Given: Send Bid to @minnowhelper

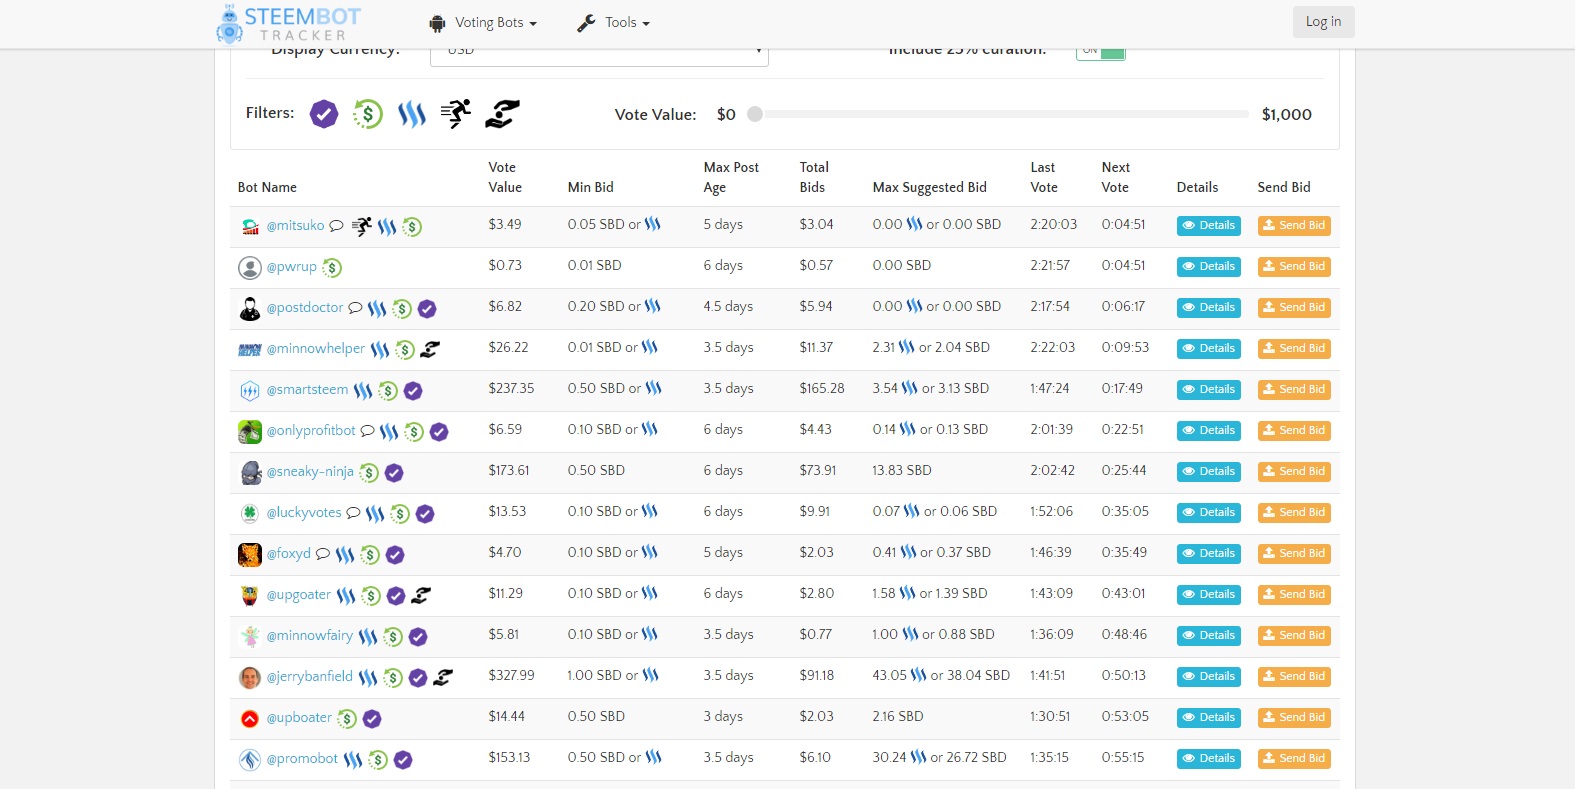Looking at the screenshot, I should [1294, 349].
